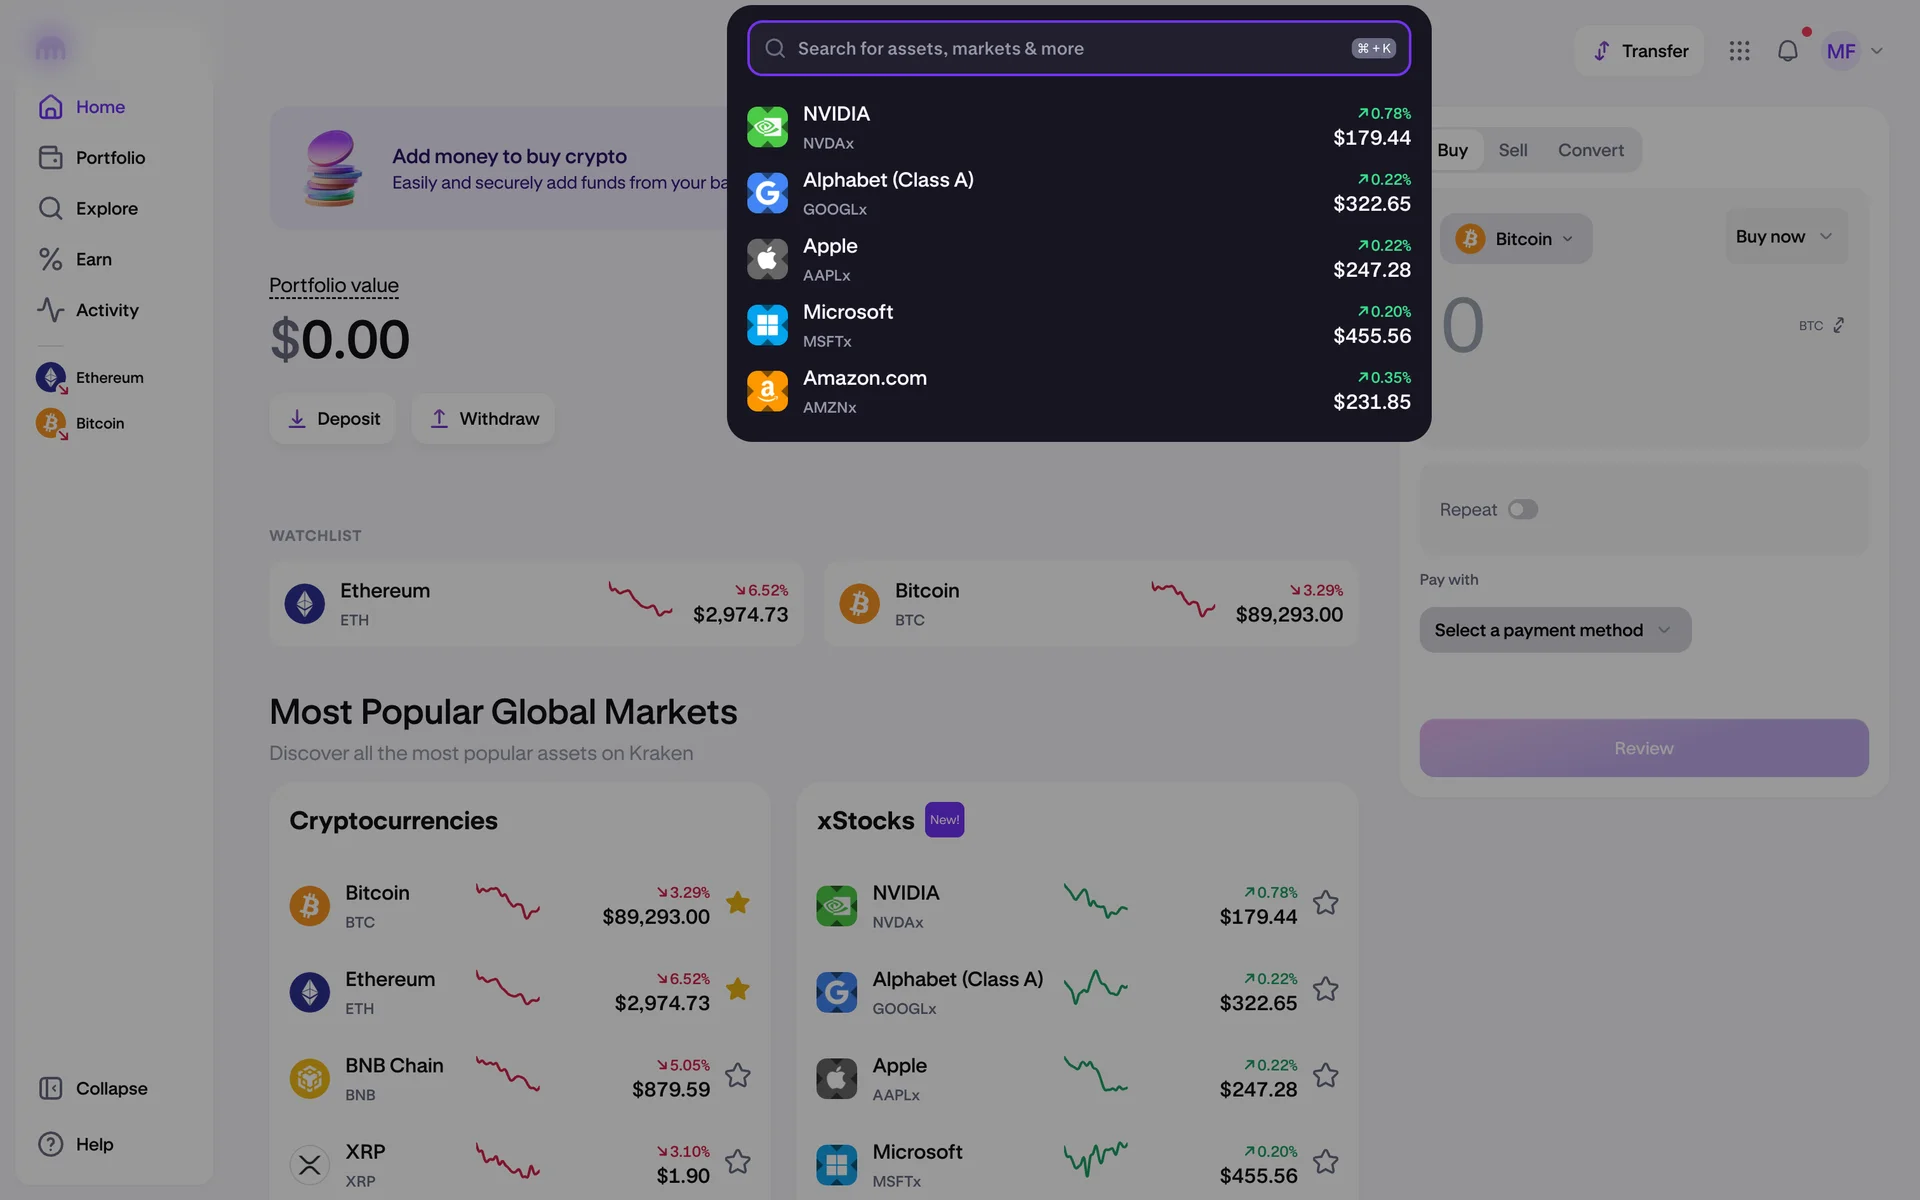Open the Buy now order type dropdown
The image size is (1920, 1200).
tap(1785, 237)
